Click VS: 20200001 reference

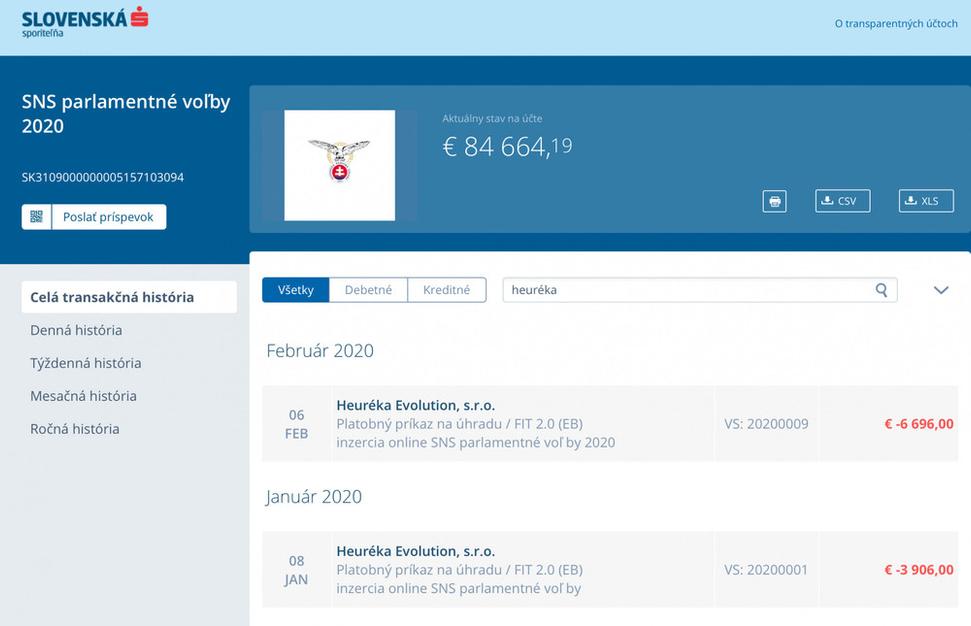click(x=766, y=570)
